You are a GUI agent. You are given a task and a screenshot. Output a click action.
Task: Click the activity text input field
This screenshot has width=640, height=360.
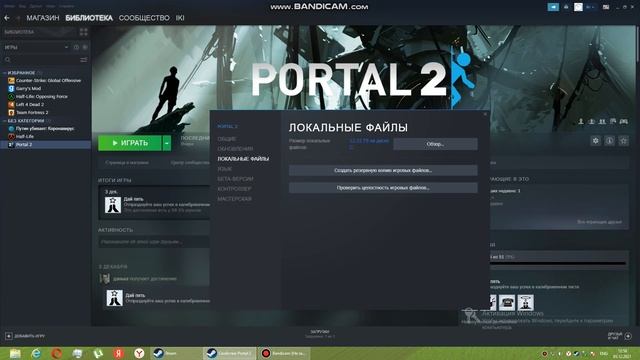coord(154,242)
